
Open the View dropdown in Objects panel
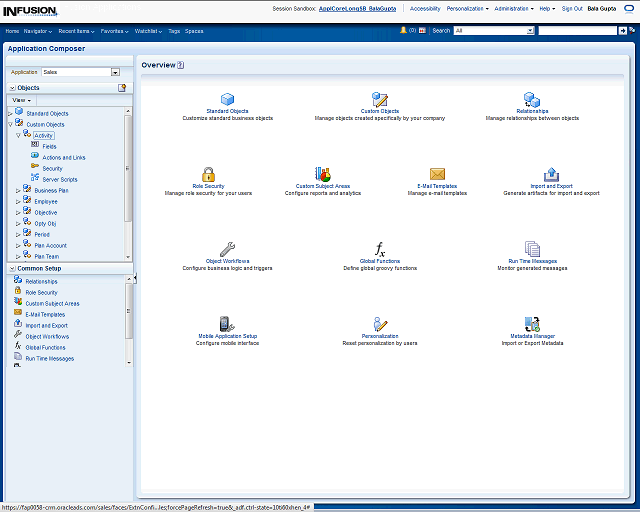21,100
